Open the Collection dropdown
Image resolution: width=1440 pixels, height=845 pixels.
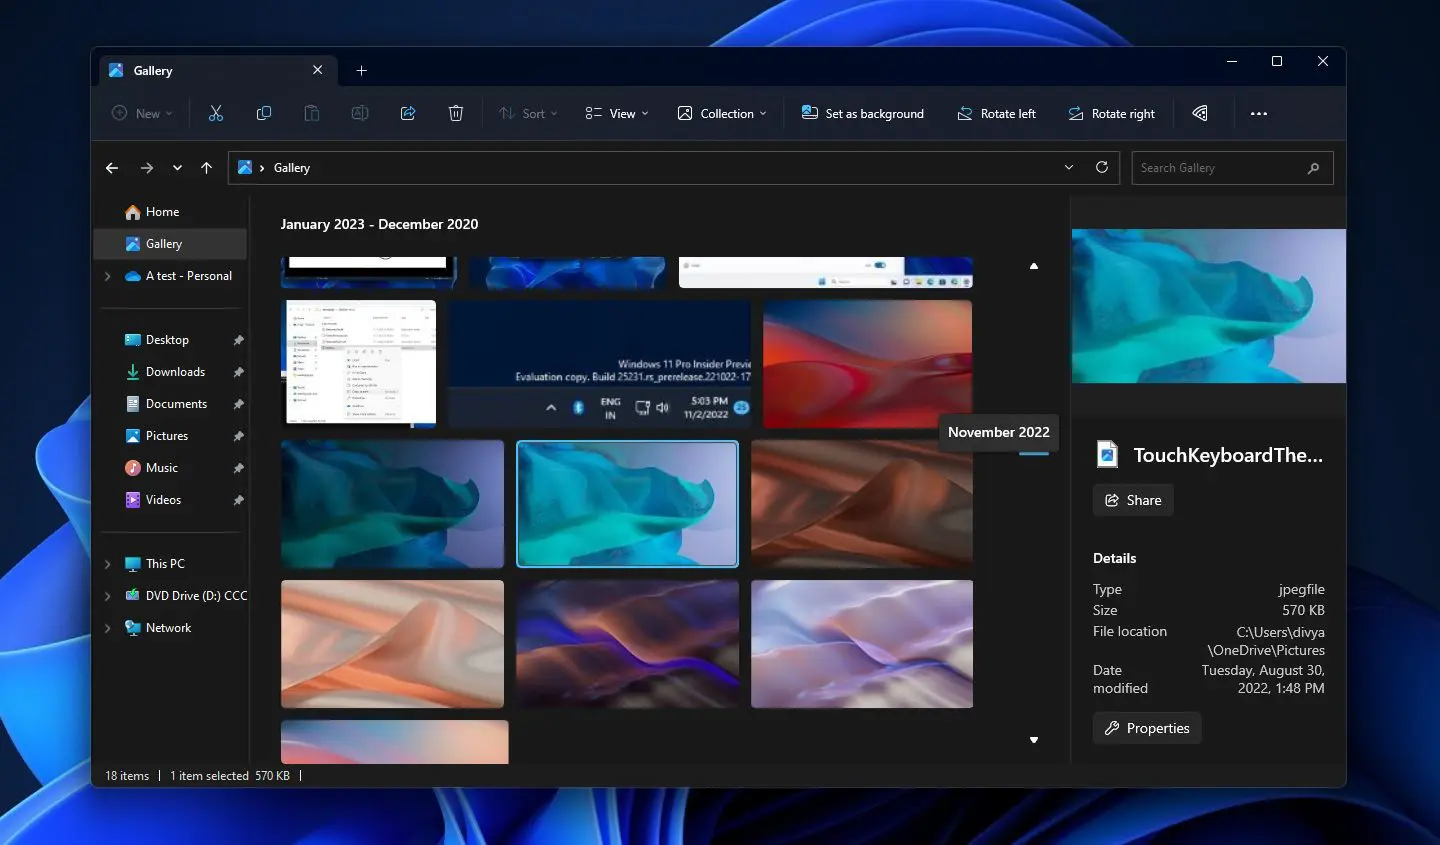(x=722, y=113)
